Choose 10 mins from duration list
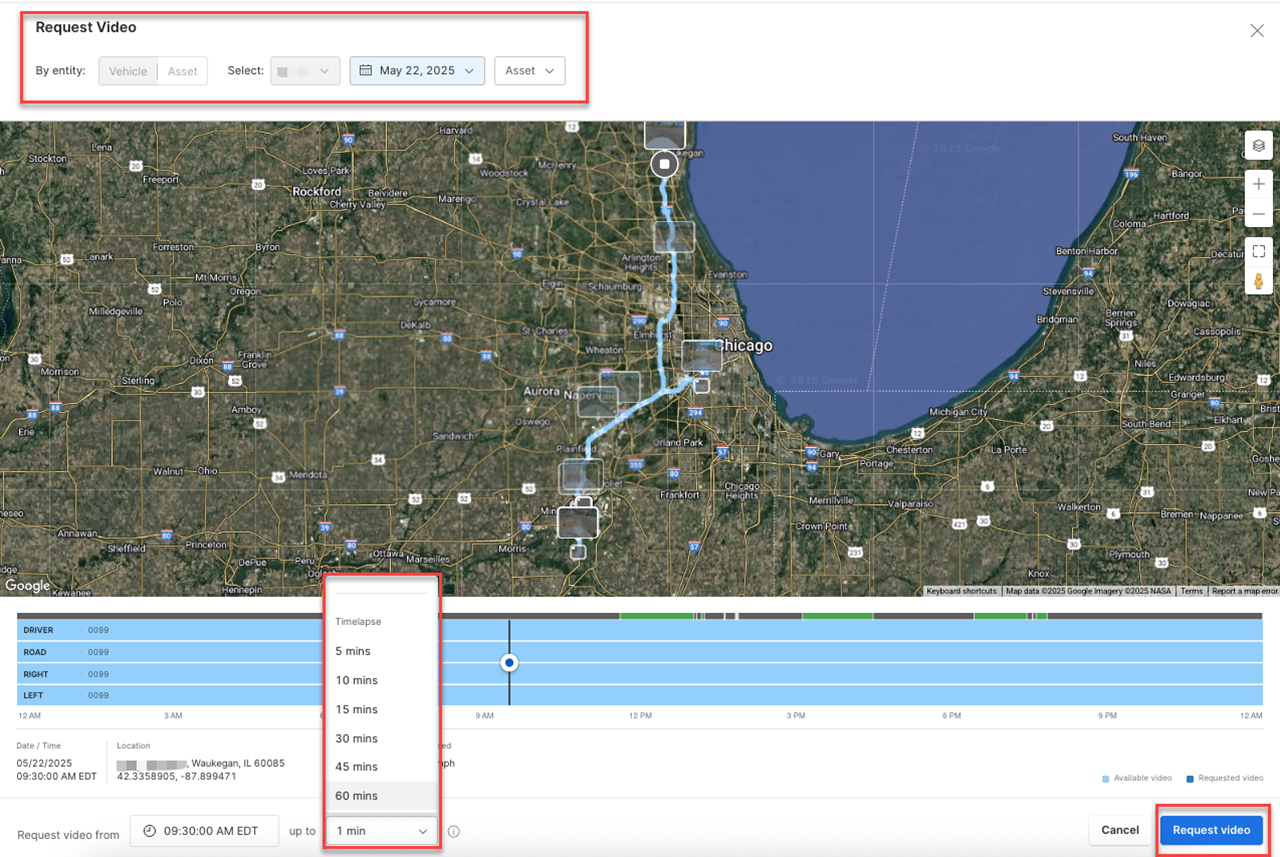The width and height of the screenshot is (1280, 857). (381, 680)
